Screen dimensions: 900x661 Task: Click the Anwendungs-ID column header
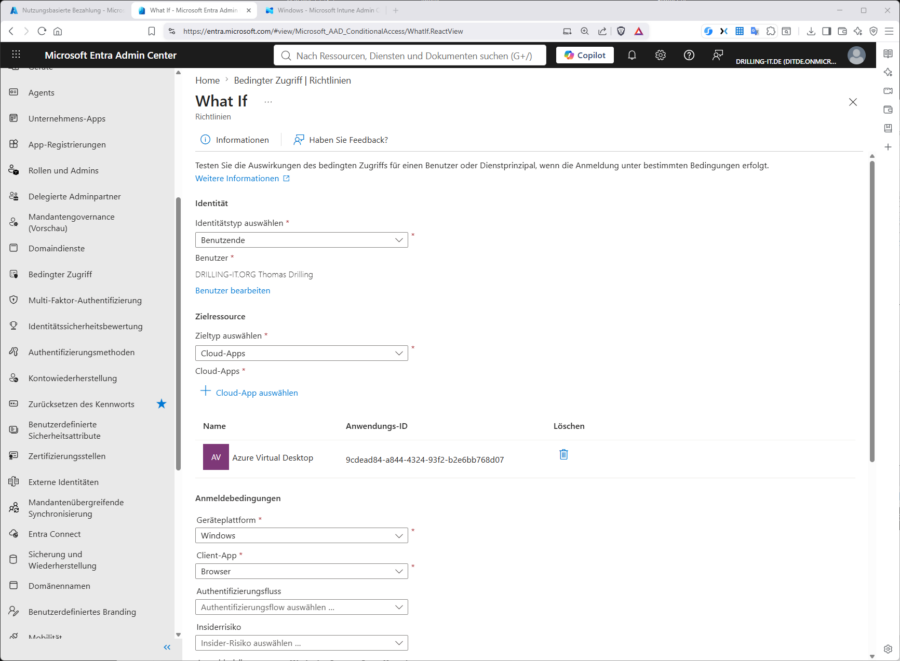coord(377,426)
